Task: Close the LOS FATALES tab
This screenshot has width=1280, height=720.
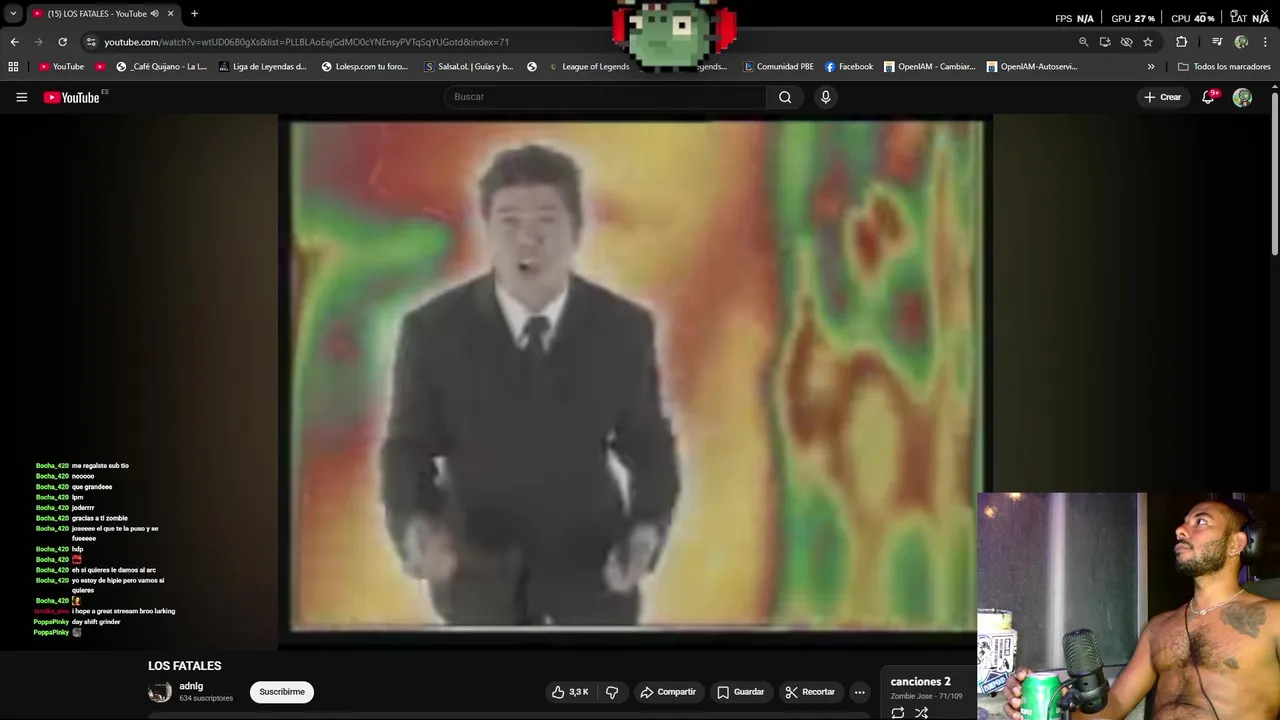Action: pos(170,14)
